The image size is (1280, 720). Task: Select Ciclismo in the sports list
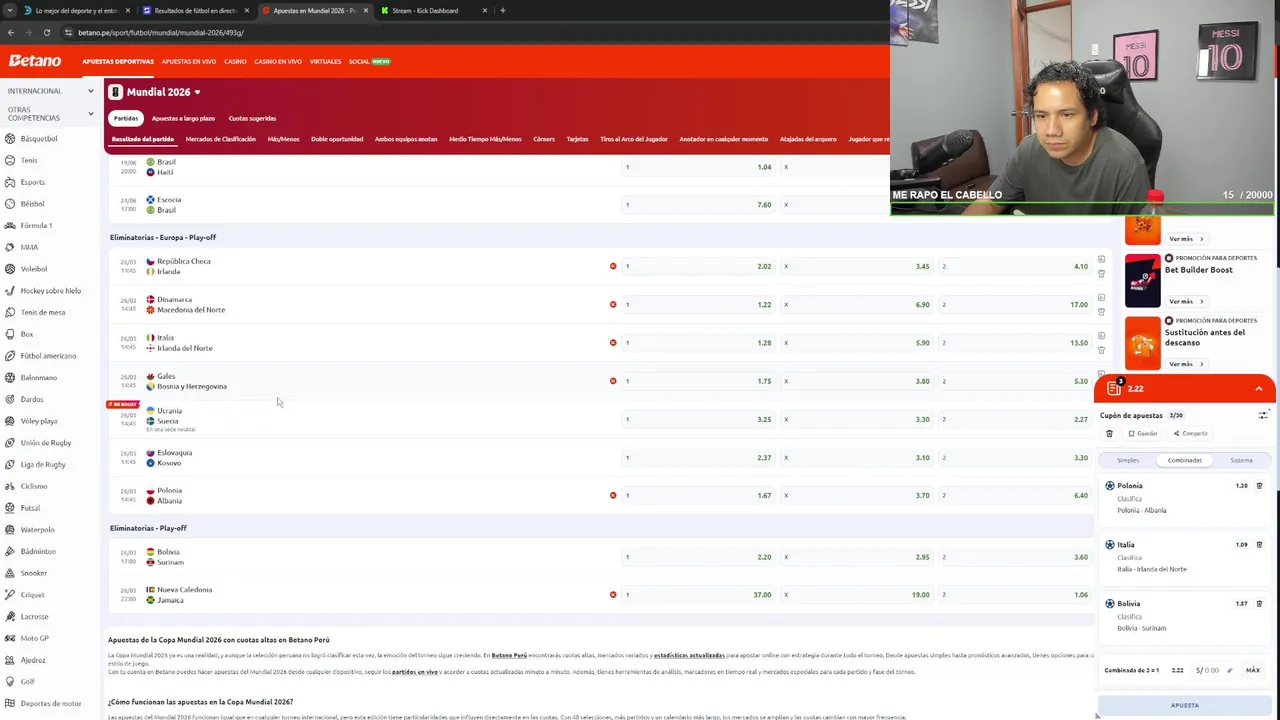pyautogui.click(x=34, y=486)
